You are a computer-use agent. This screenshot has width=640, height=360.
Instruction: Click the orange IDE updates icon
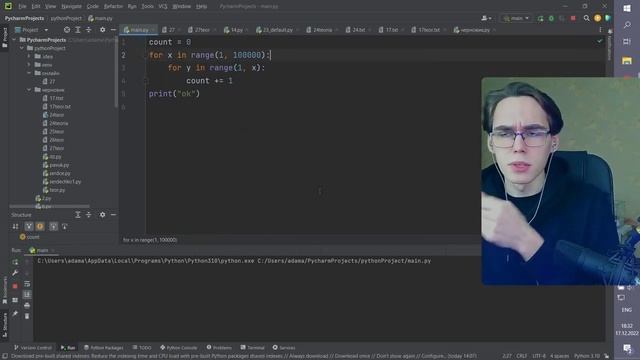click(x=598, y=18)
